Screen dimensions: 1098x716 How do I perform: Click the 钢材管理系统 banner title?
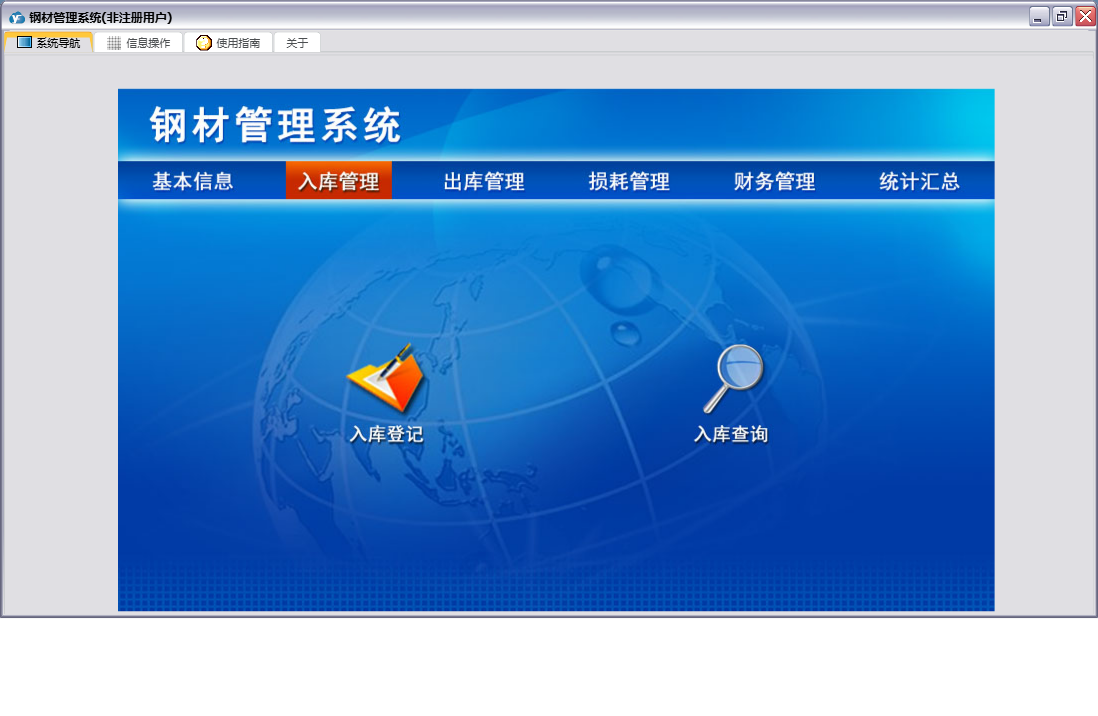point(276,126)
